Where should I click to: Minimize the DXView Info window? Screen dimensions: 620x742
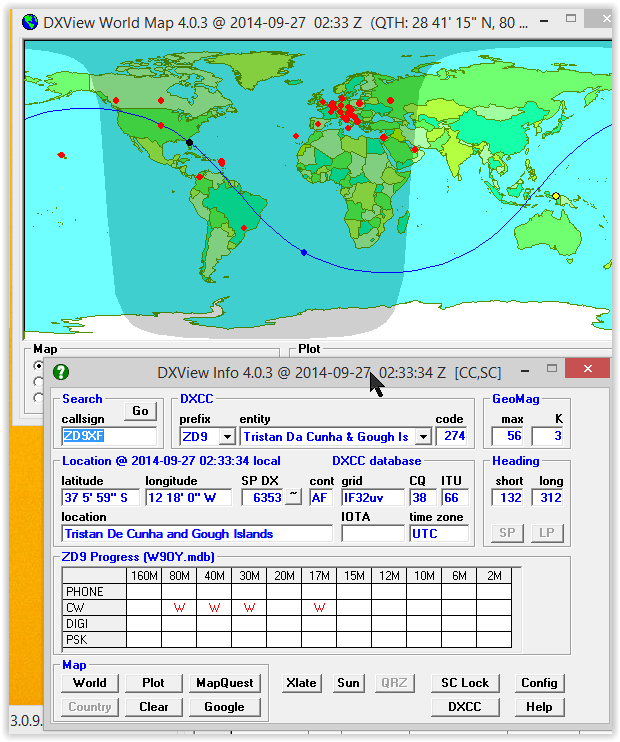(x=525, y=371)
